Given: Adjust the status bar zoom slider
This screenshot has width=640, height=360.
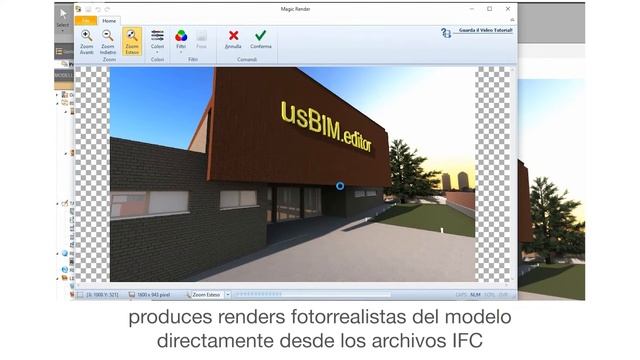Looking at the screenshot, I should click(x=312, y=294).
